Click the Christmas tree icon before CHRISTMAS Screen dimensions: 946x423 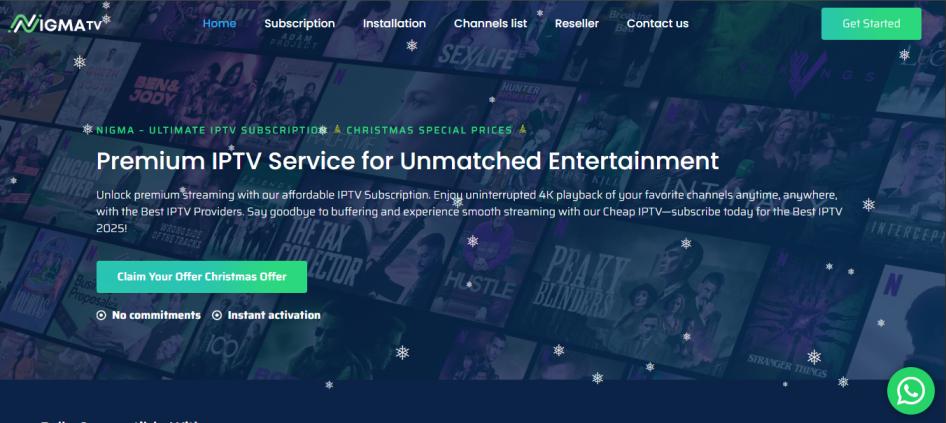point(337,129)
